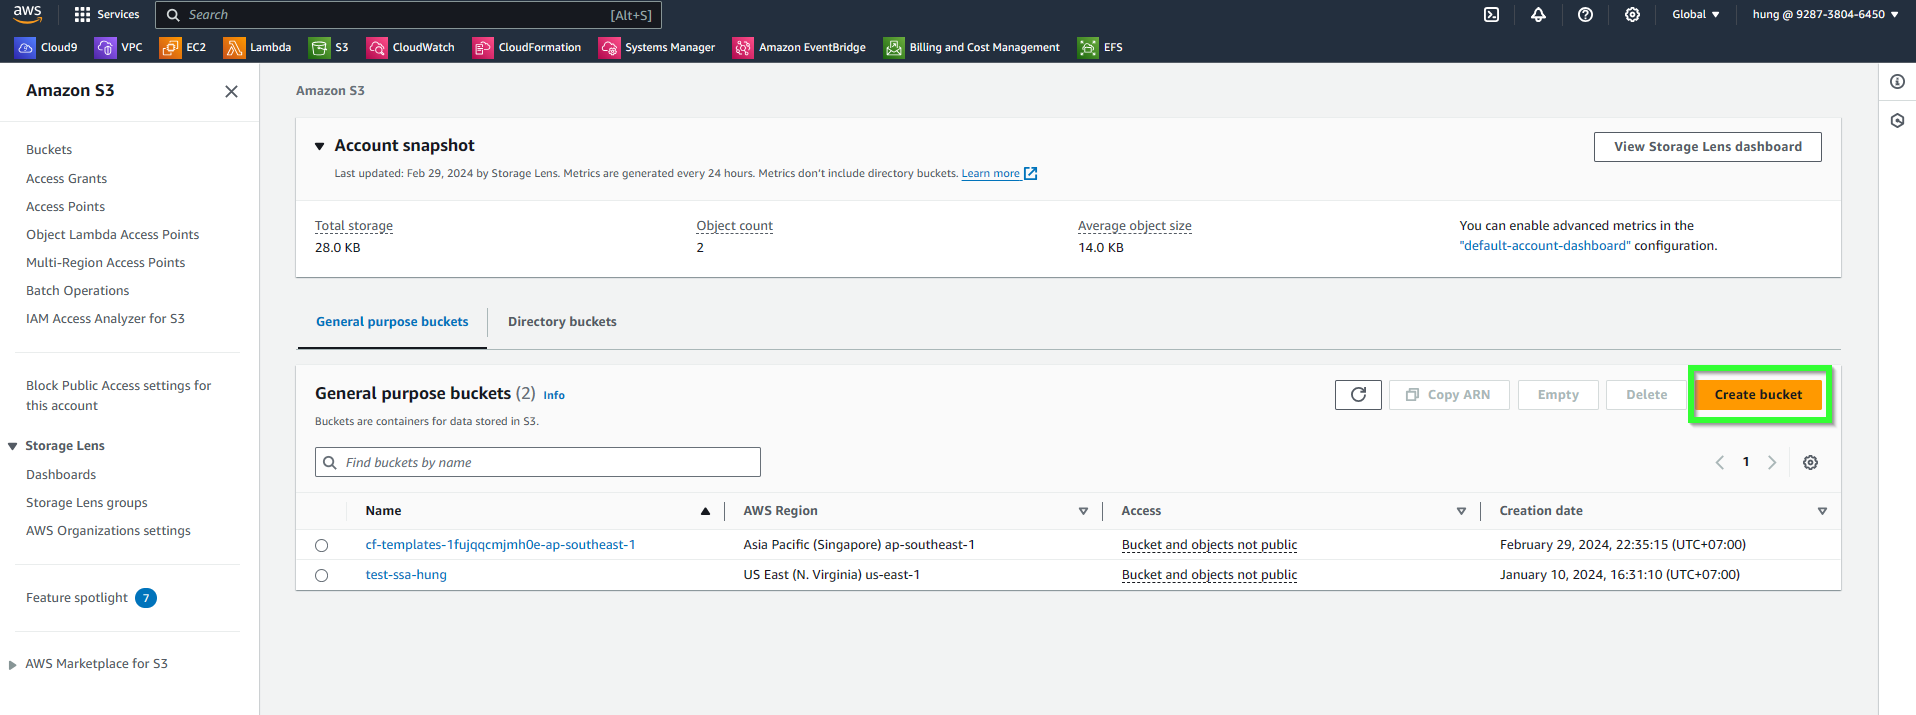Open the default-account-dashboard link

click(x=1544, y=246)
